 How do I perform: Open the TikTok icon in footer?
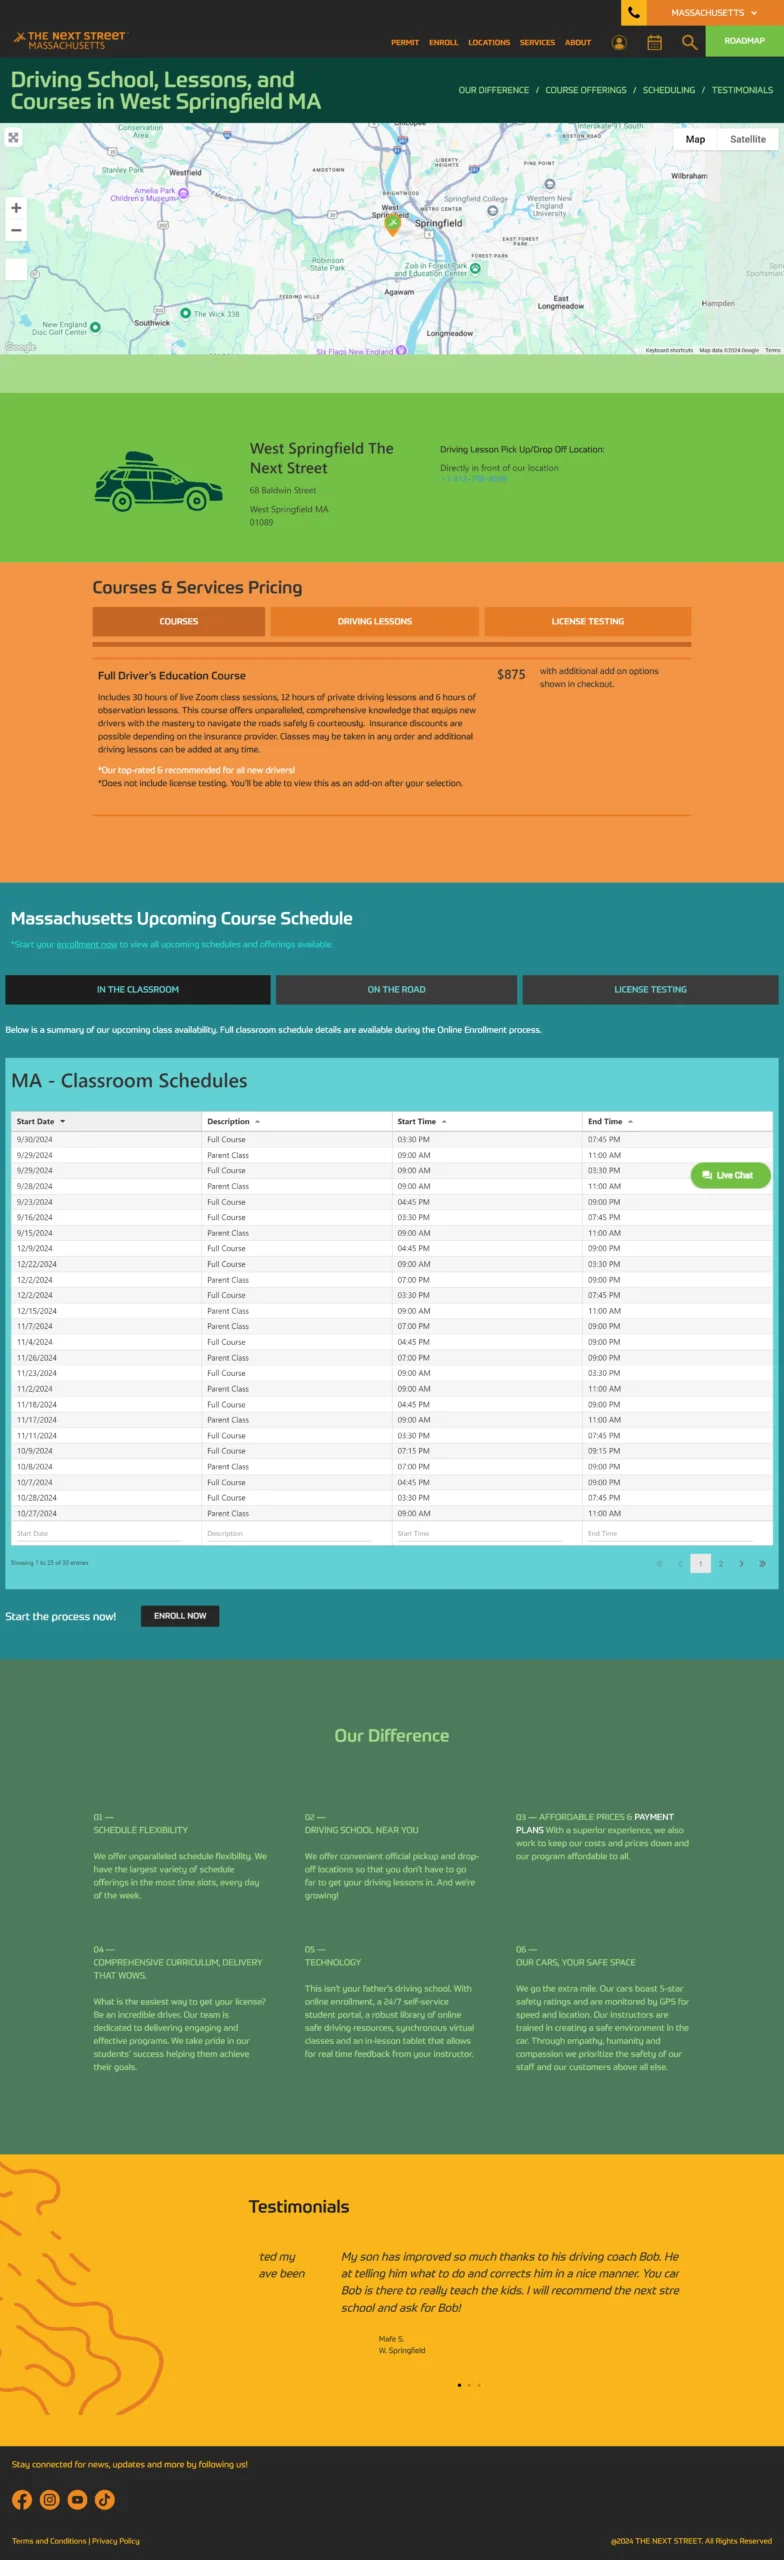(105, 2499)
